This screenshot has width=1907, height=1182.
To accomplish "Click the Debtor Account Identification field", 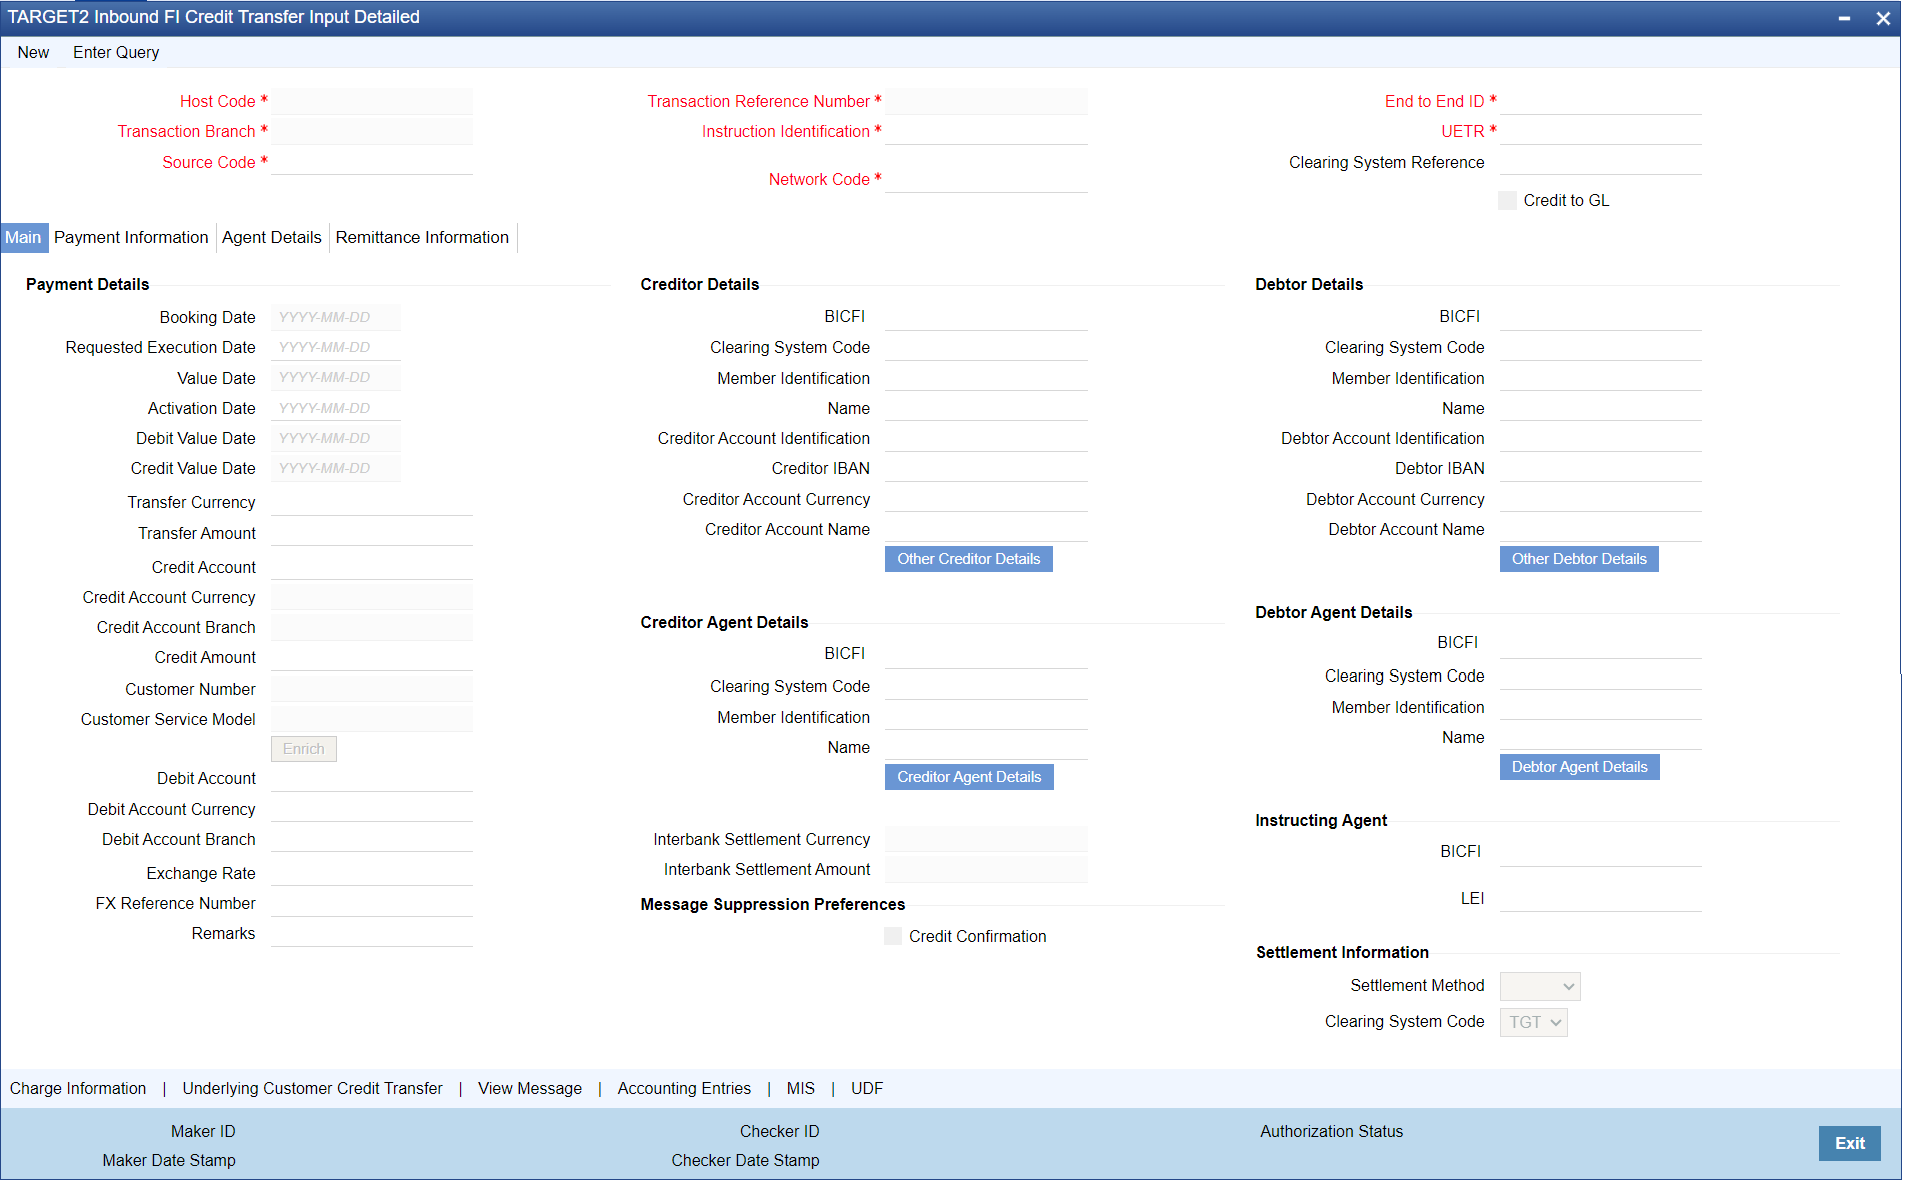I will 1601,438.
